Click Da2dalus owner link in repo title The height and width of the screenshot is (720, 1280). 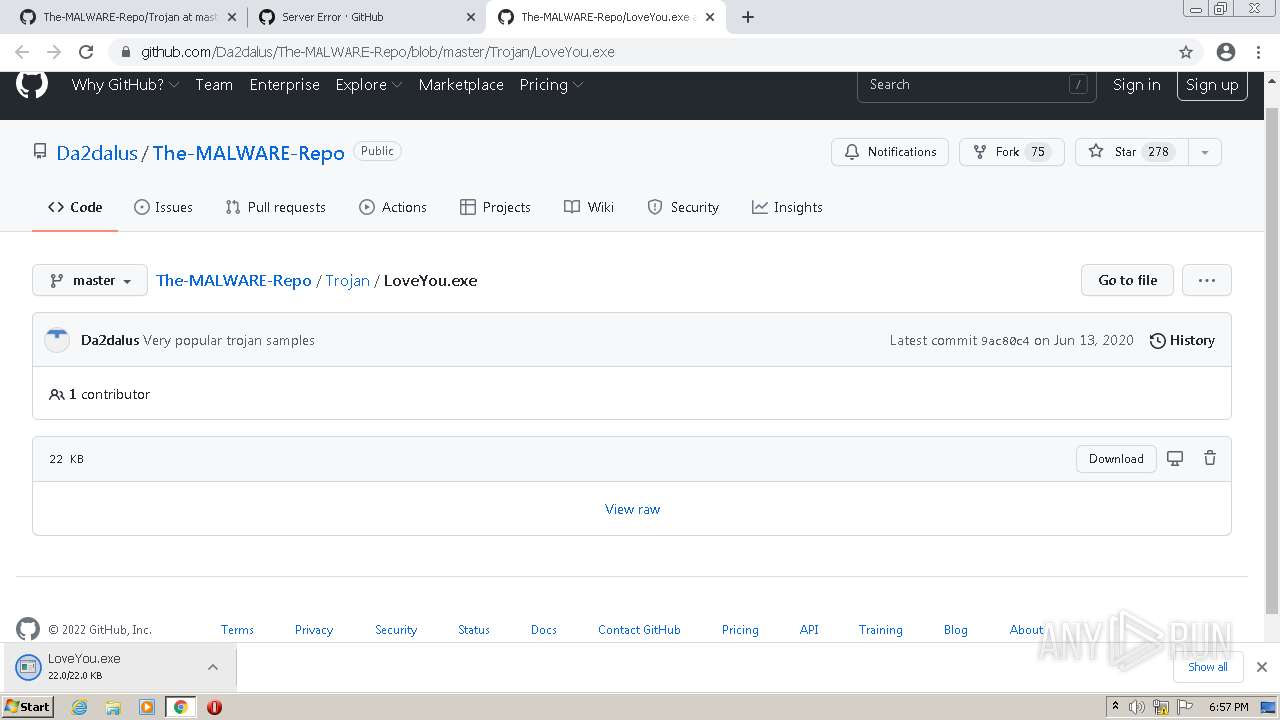pos(97,153)
